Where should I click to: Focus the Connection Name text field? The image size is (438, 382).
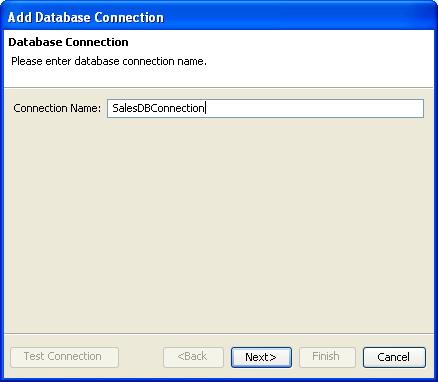[x=265, y=108]
